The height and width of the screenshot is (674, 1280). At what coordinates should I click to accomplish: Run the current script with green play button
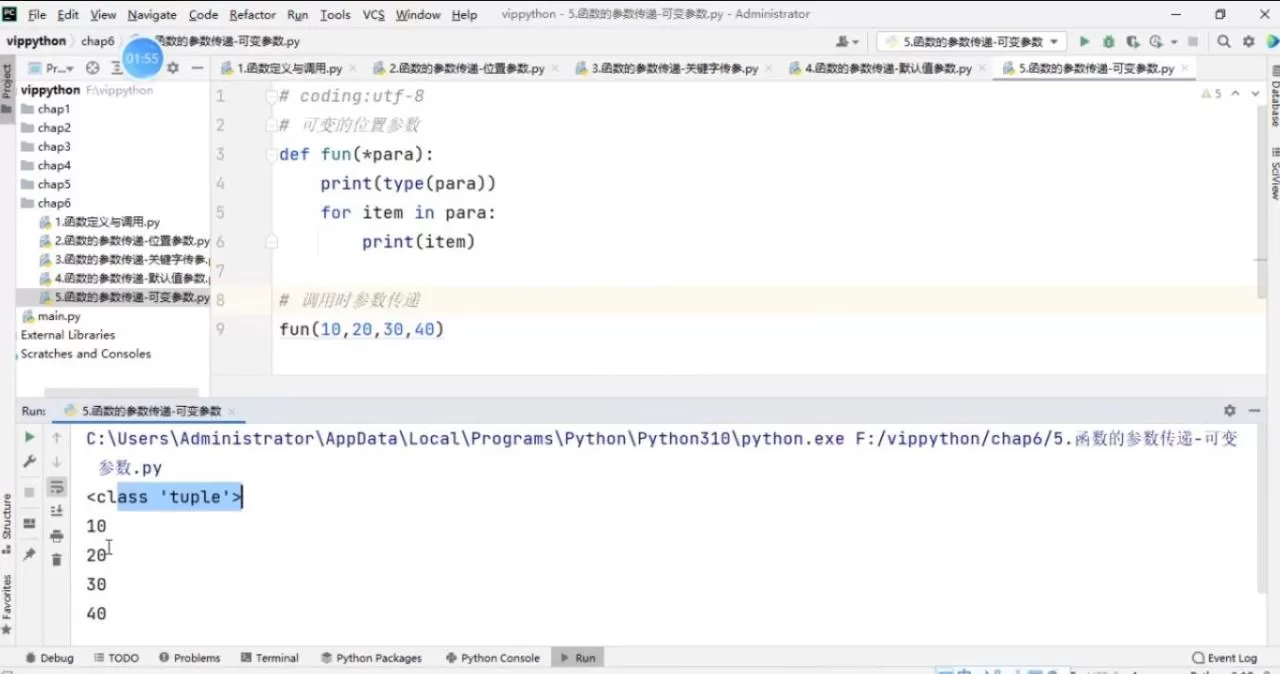1084,42
